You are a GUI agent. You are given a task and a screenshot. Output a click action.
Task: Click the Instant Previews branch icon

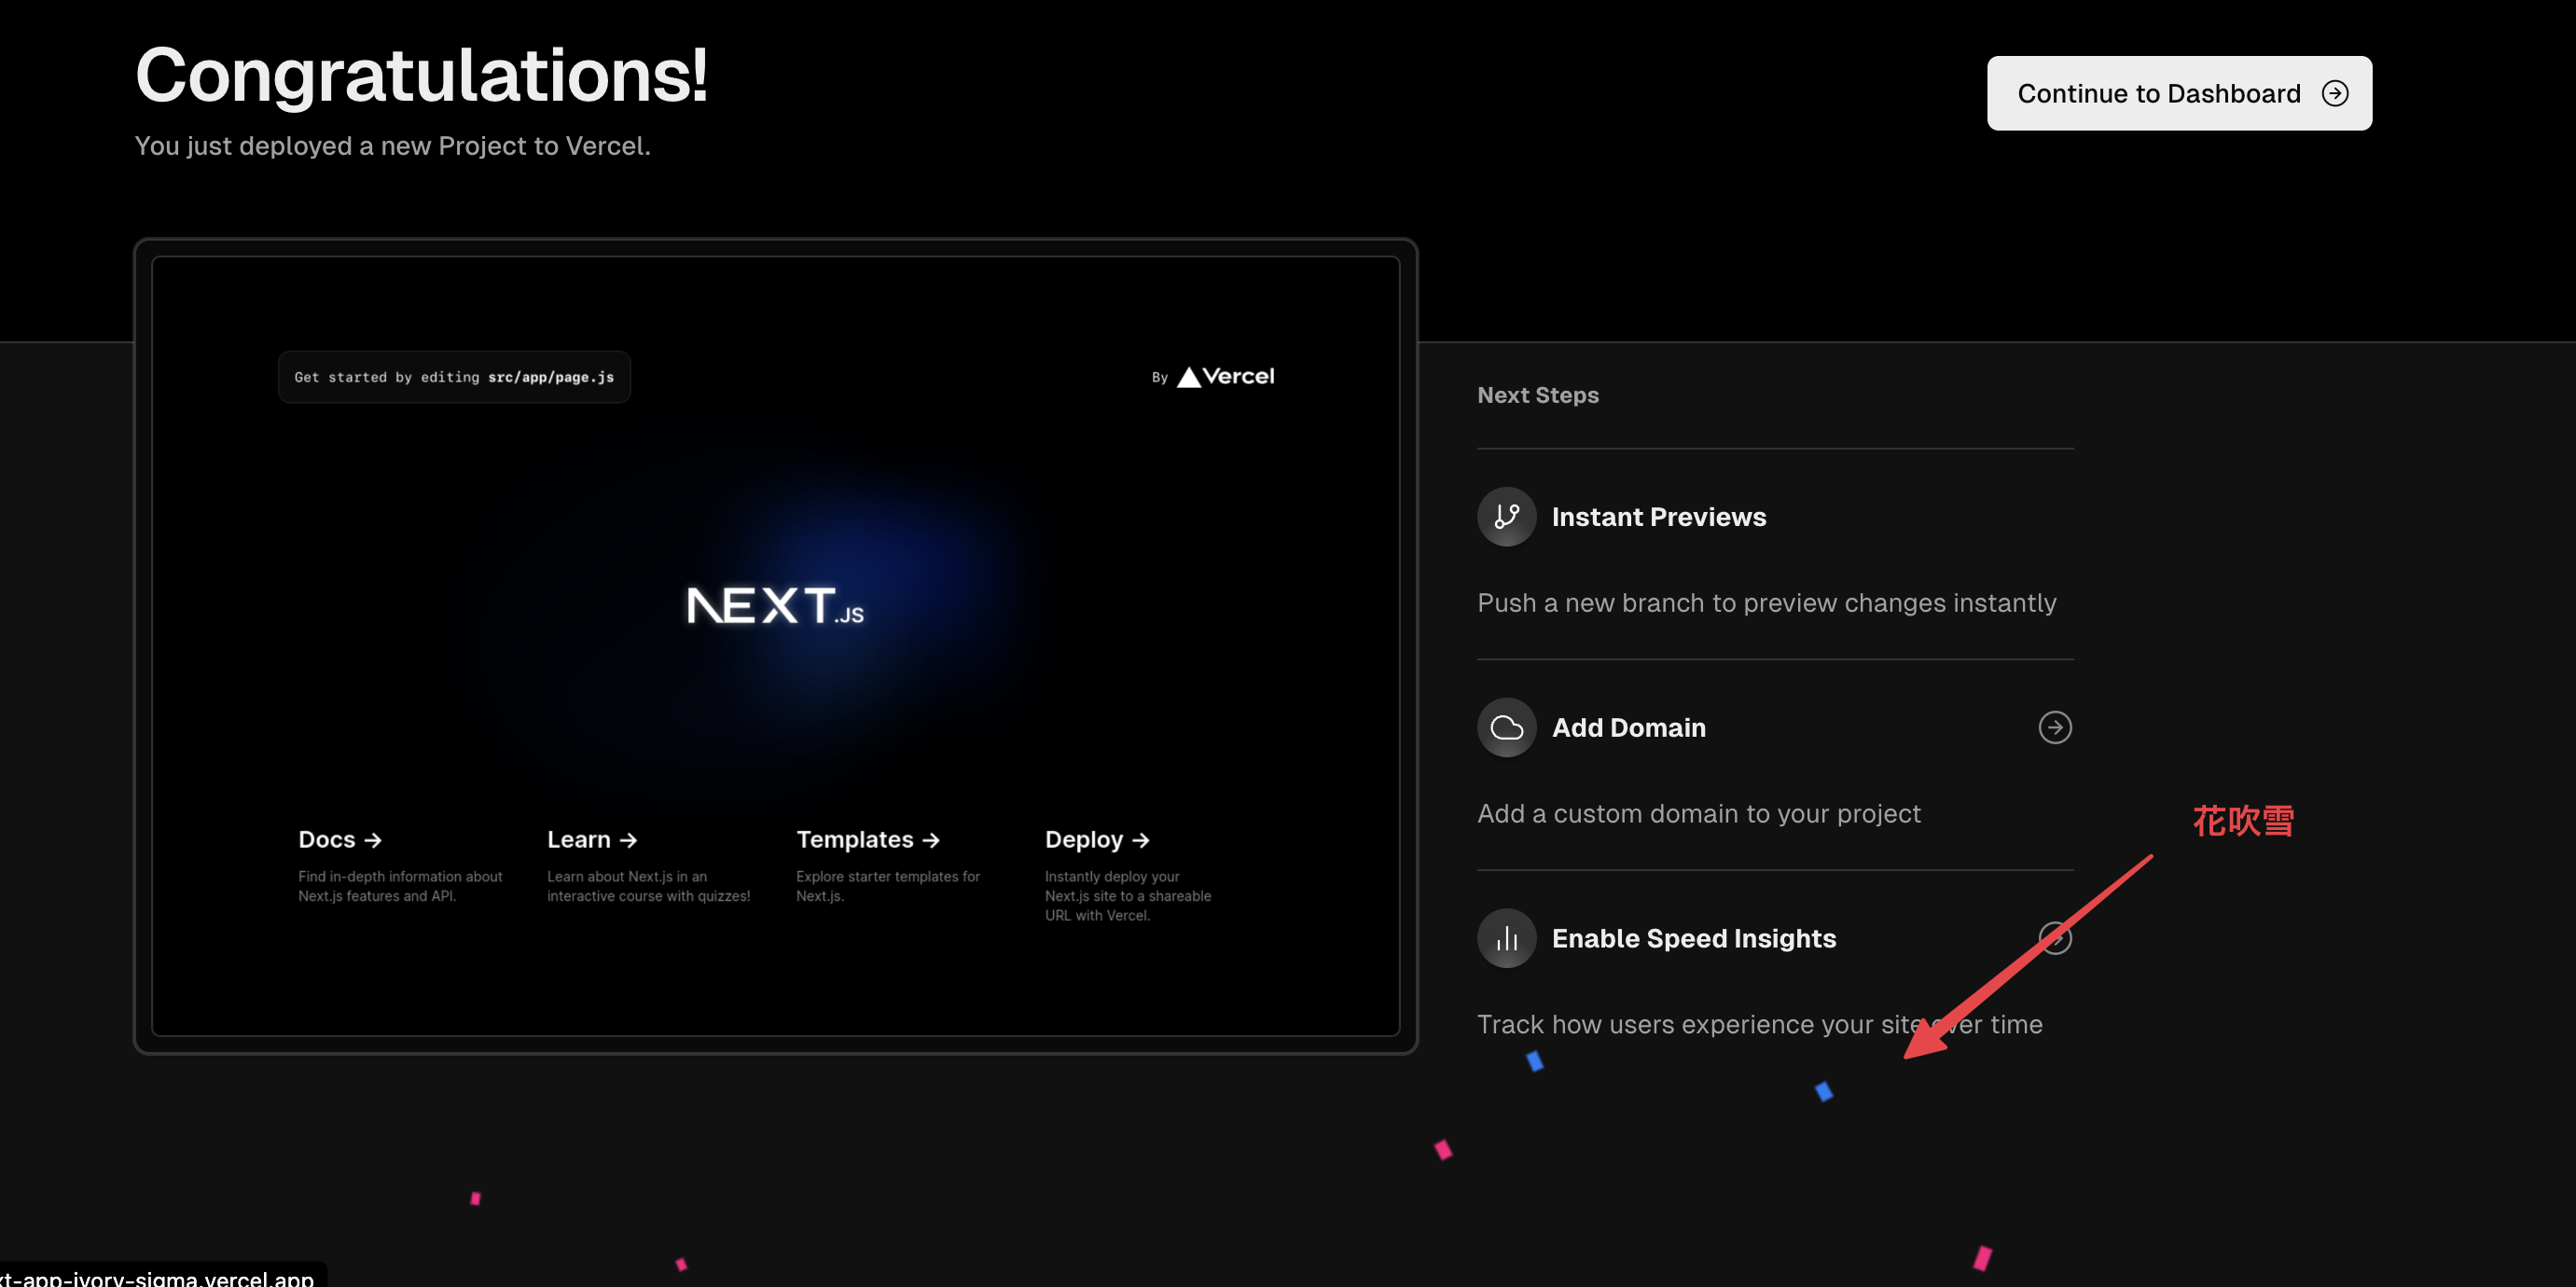pyautogui.click(x=1506, y=516)
